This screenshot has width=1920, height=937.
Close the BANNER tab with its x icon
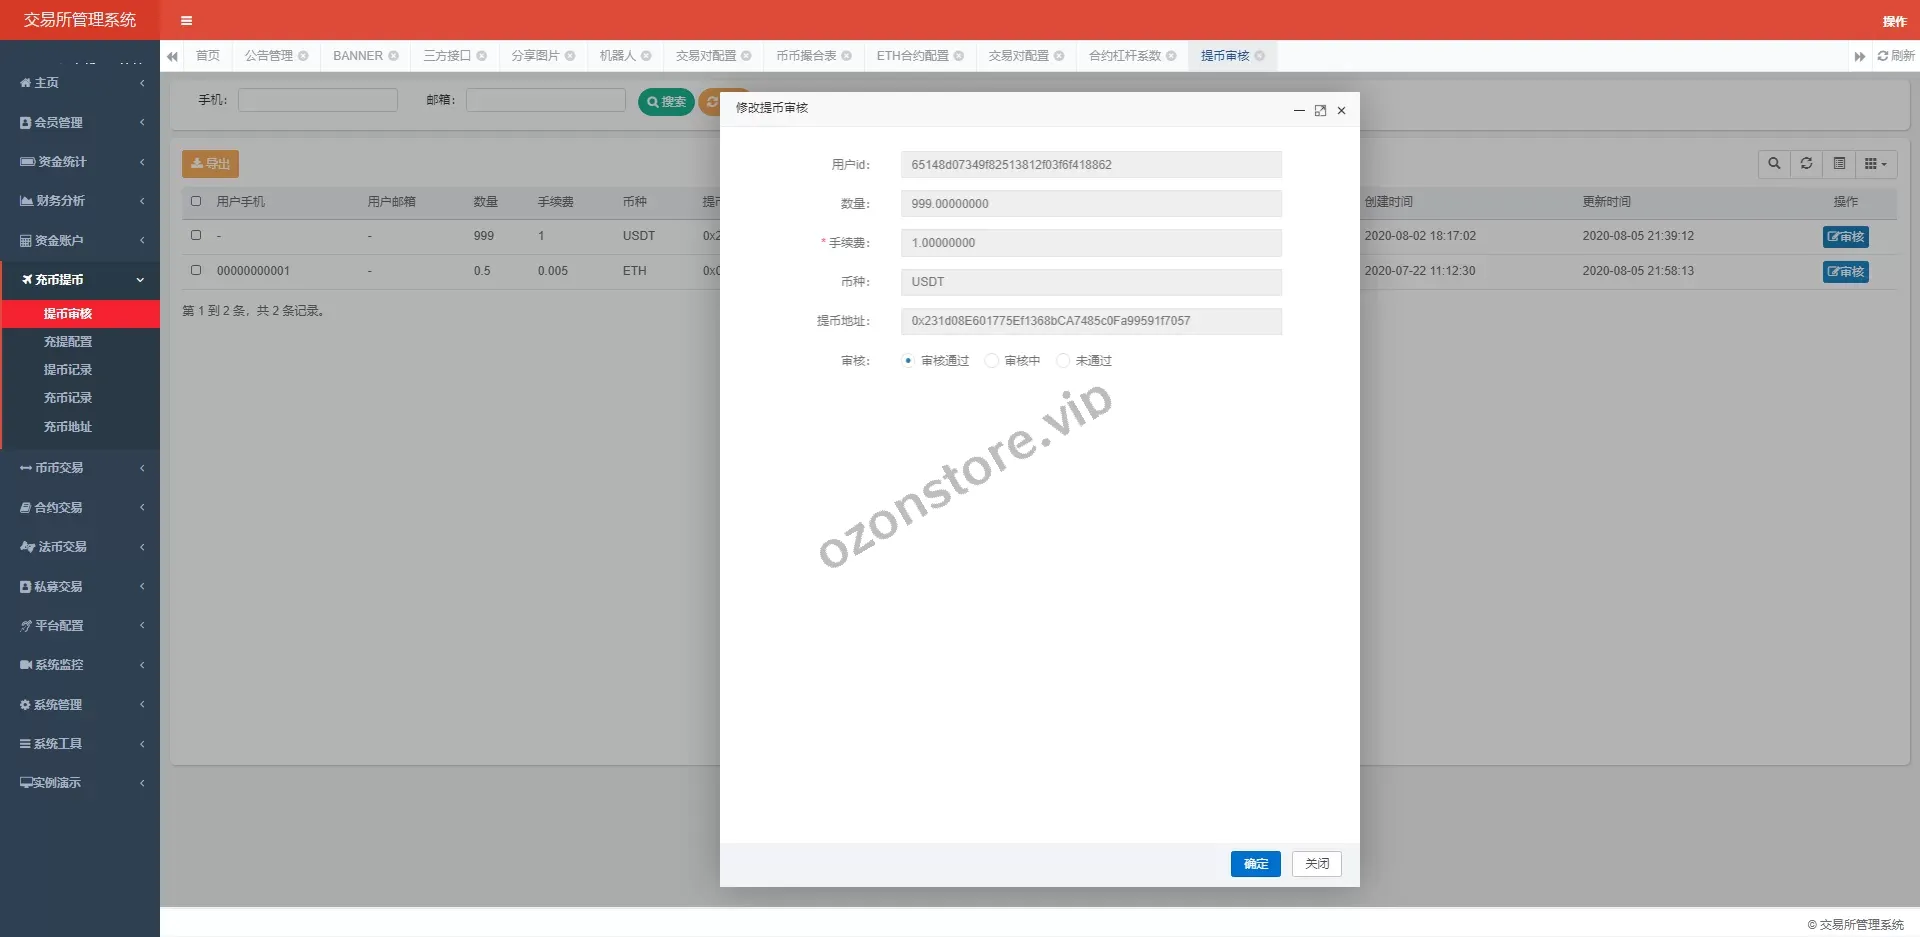click(394, 56)
